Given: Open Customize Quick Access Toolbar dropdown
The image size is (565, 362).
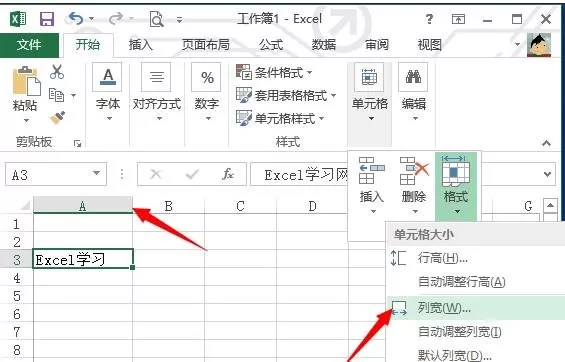Looking at the screenshot, I should tap(179, 19).
